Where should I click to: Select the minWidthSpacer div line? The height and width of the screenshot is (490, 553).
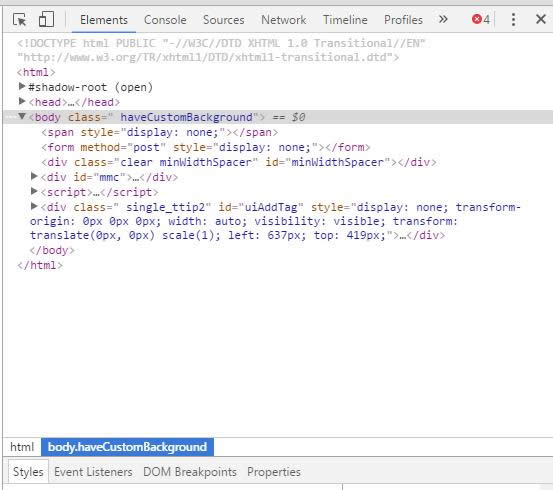239,162
